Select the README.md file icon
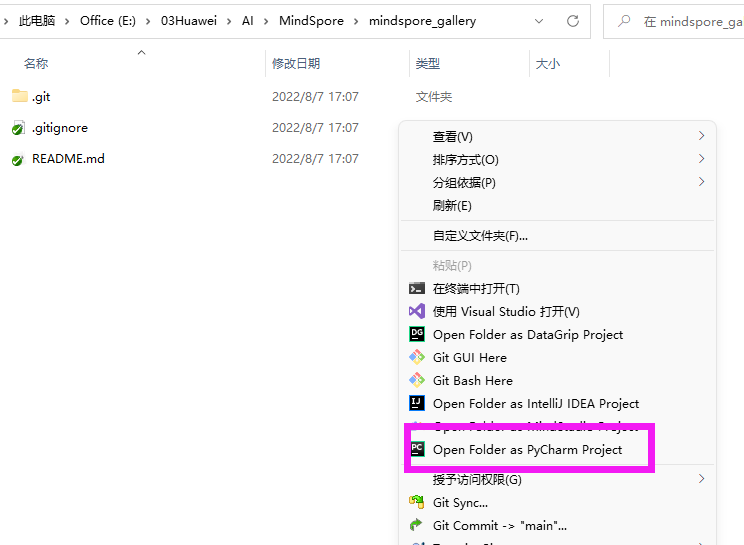Viewport: 744px width, 545px height. click(18, 159)
